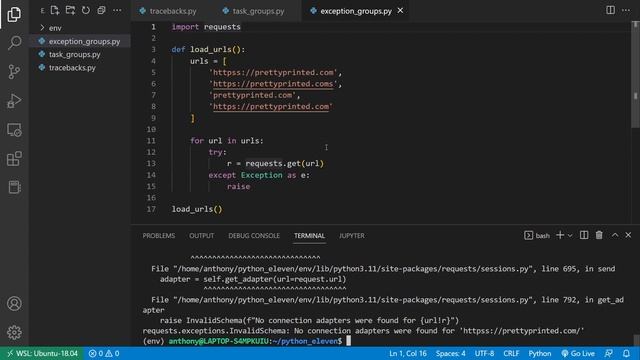Screen dimensions: 640x360
Task: Open editor more actions ellipsis
Action: (626, 10)
